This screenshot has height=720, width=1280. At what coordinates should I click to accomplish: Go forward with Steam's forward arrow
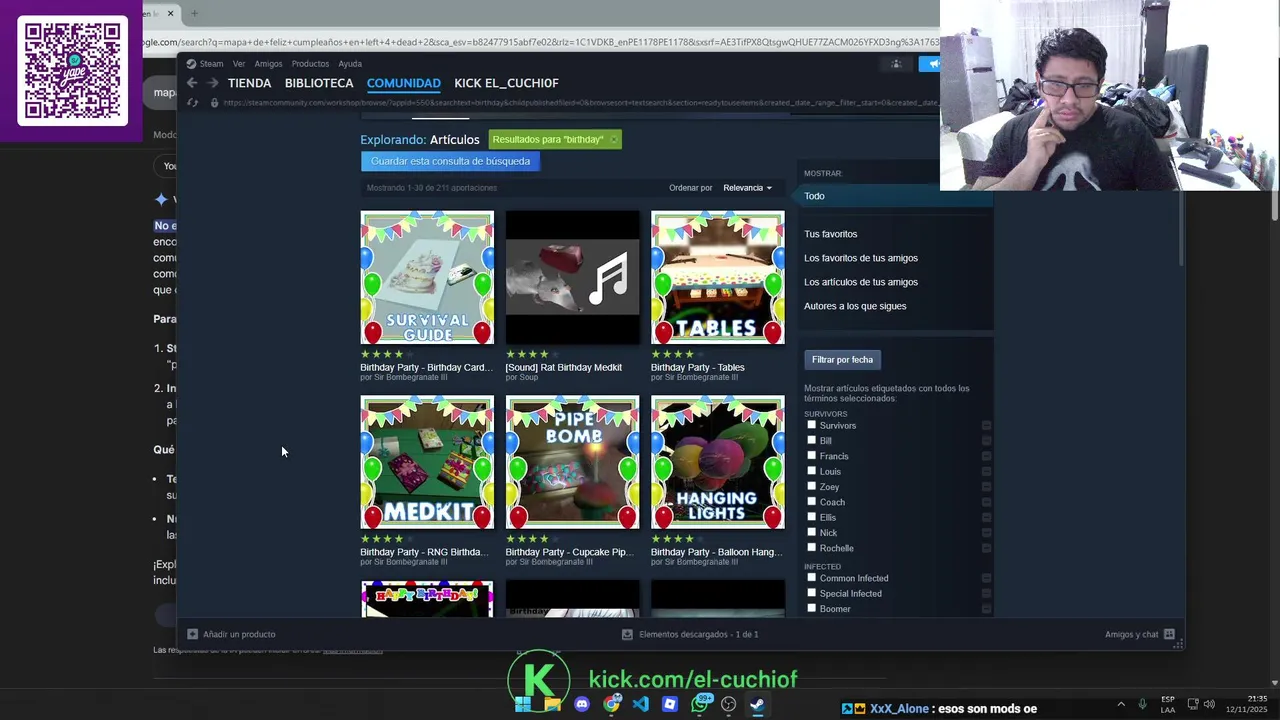(x=212, y=83)
